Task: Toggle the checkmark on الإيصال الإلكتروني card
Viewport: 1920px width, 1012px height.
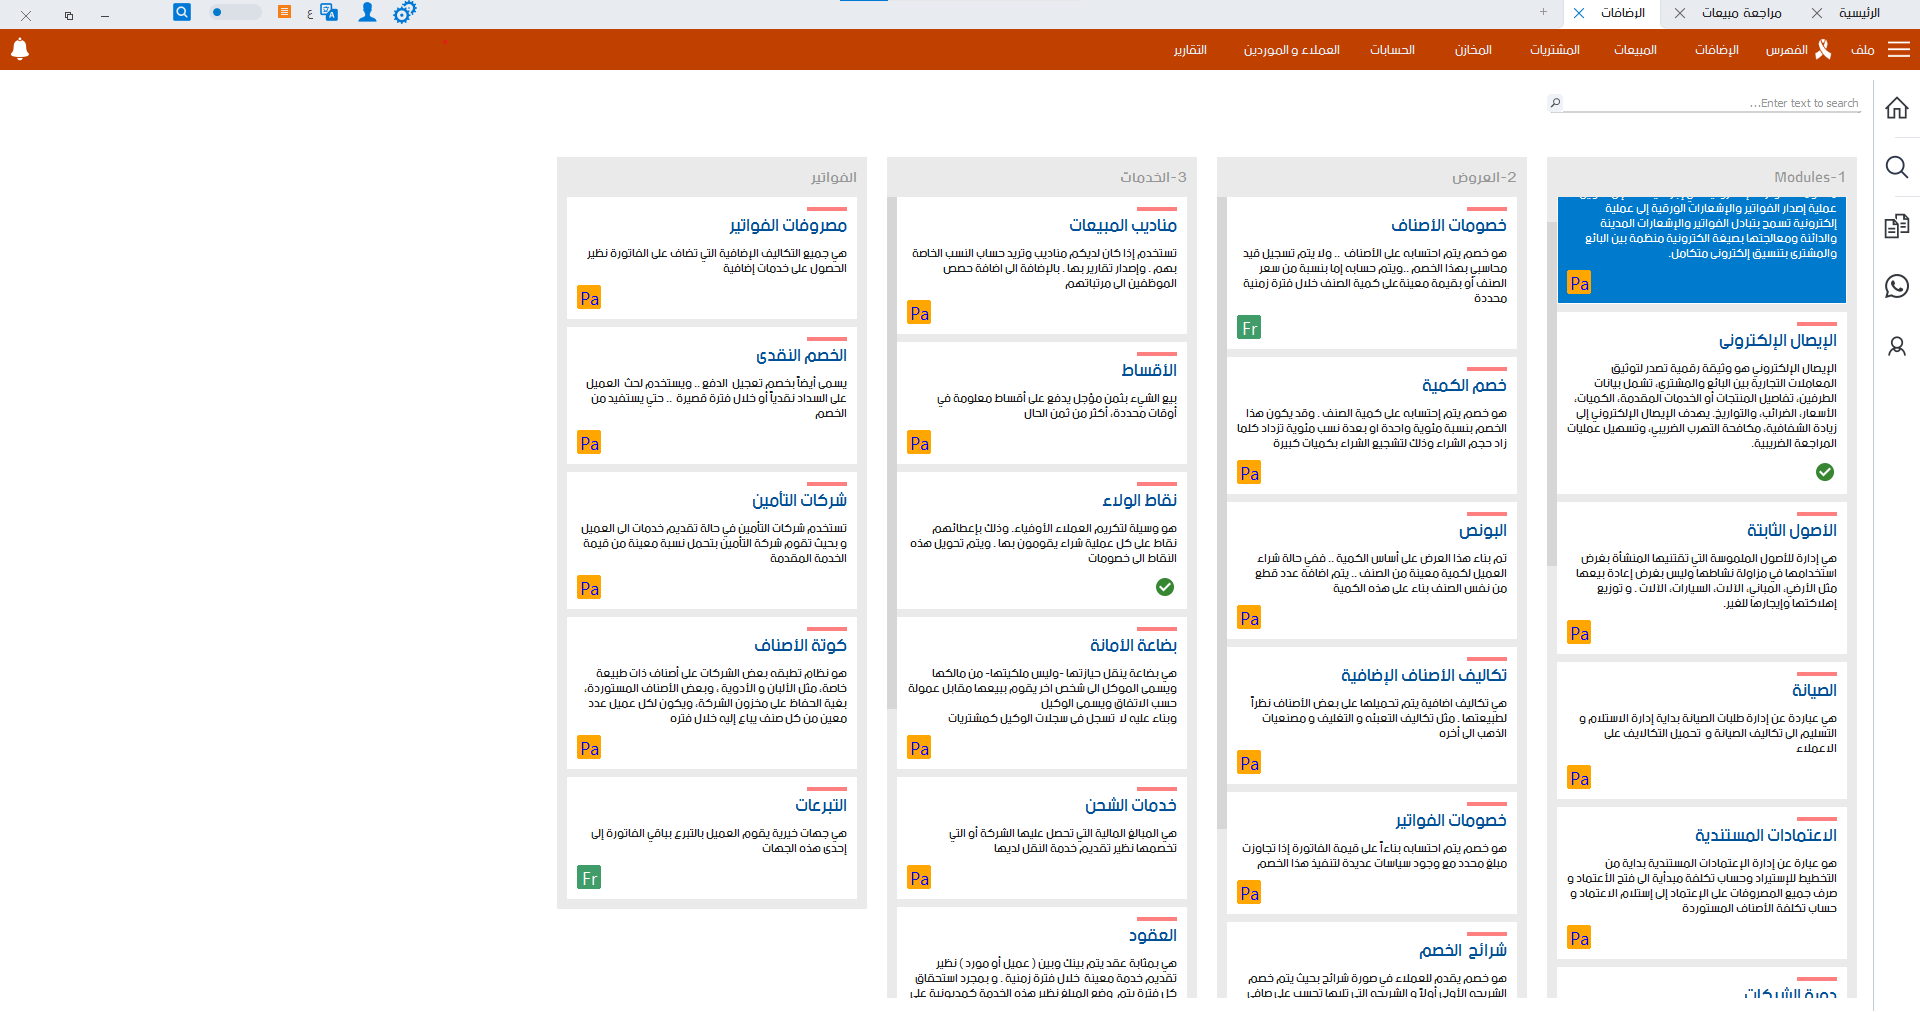Action: click(x=1825, y=473)
